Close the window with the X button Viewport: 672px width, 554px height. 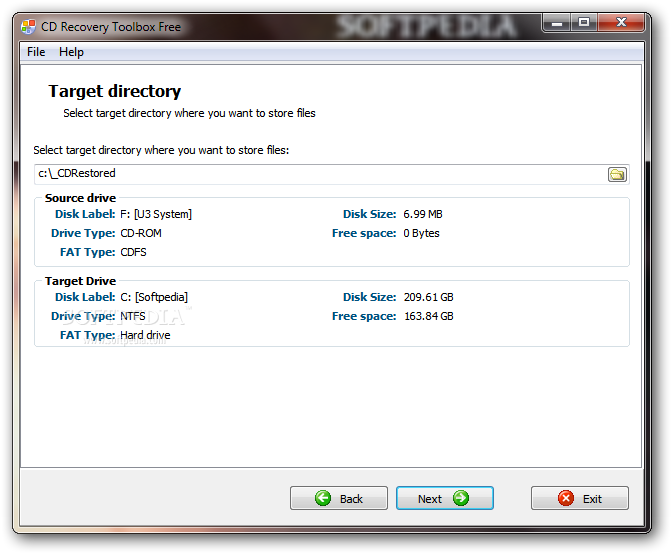(x=621, y=23)
